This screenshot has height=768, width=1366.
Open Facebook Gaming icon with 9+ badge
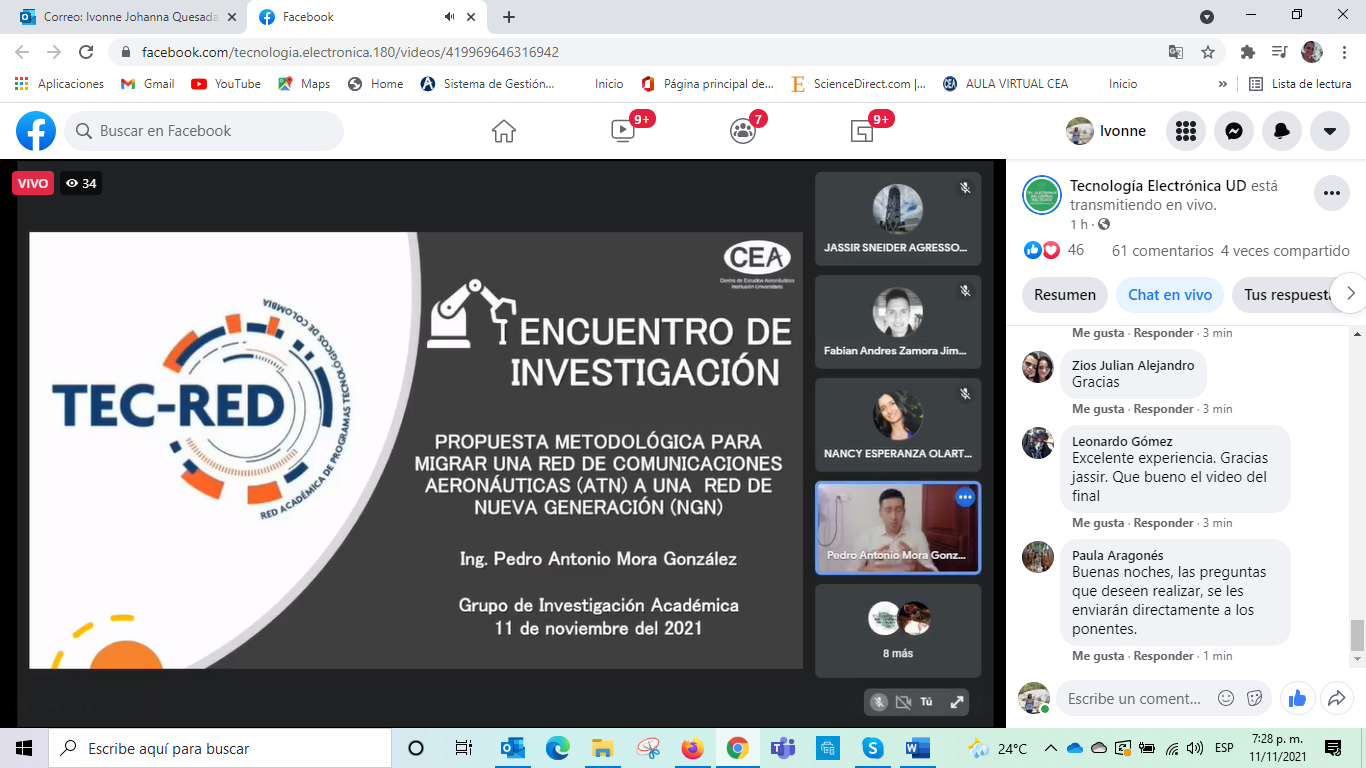tap(861, 131)
